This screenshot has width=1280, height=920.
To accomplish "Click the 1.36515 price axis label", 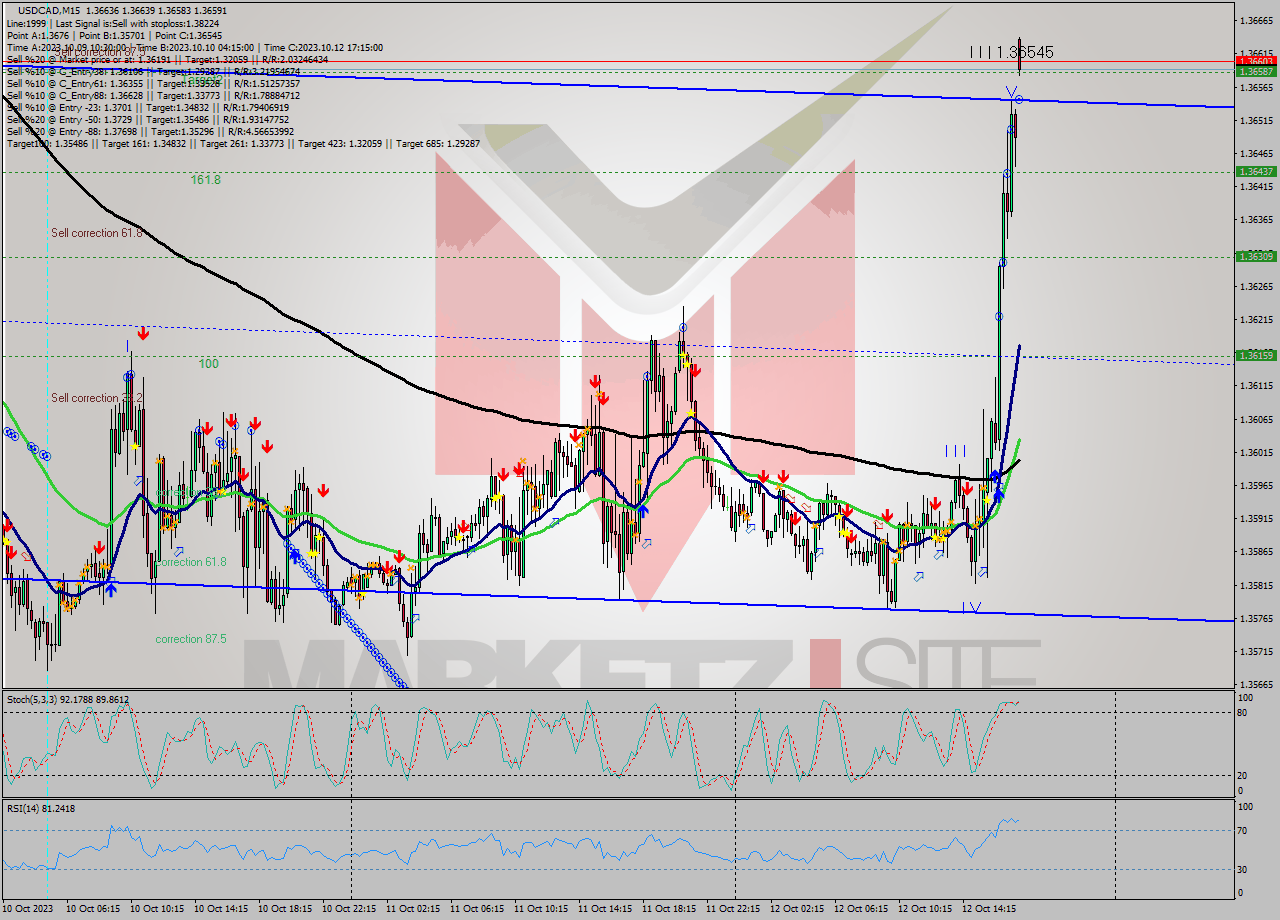I will [1256, 120].
